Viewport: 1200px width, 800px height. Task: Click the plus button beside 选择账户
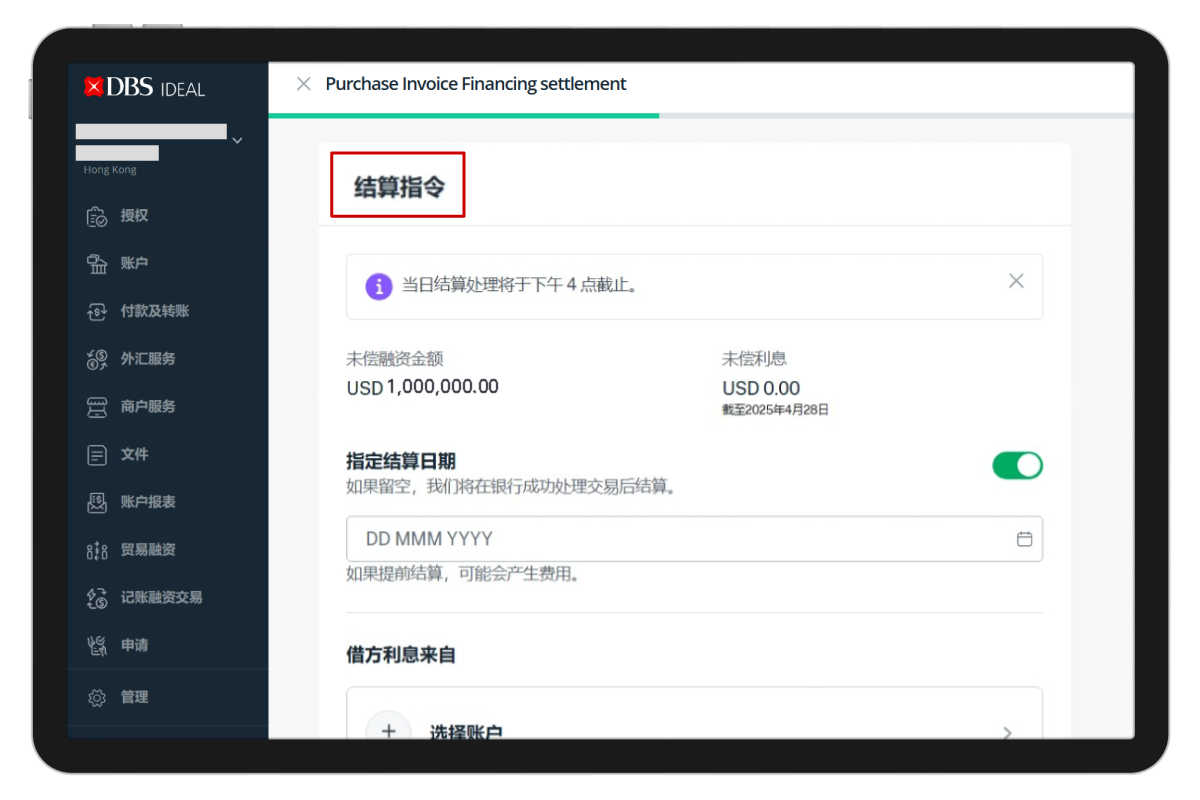[x=388, y=730]
